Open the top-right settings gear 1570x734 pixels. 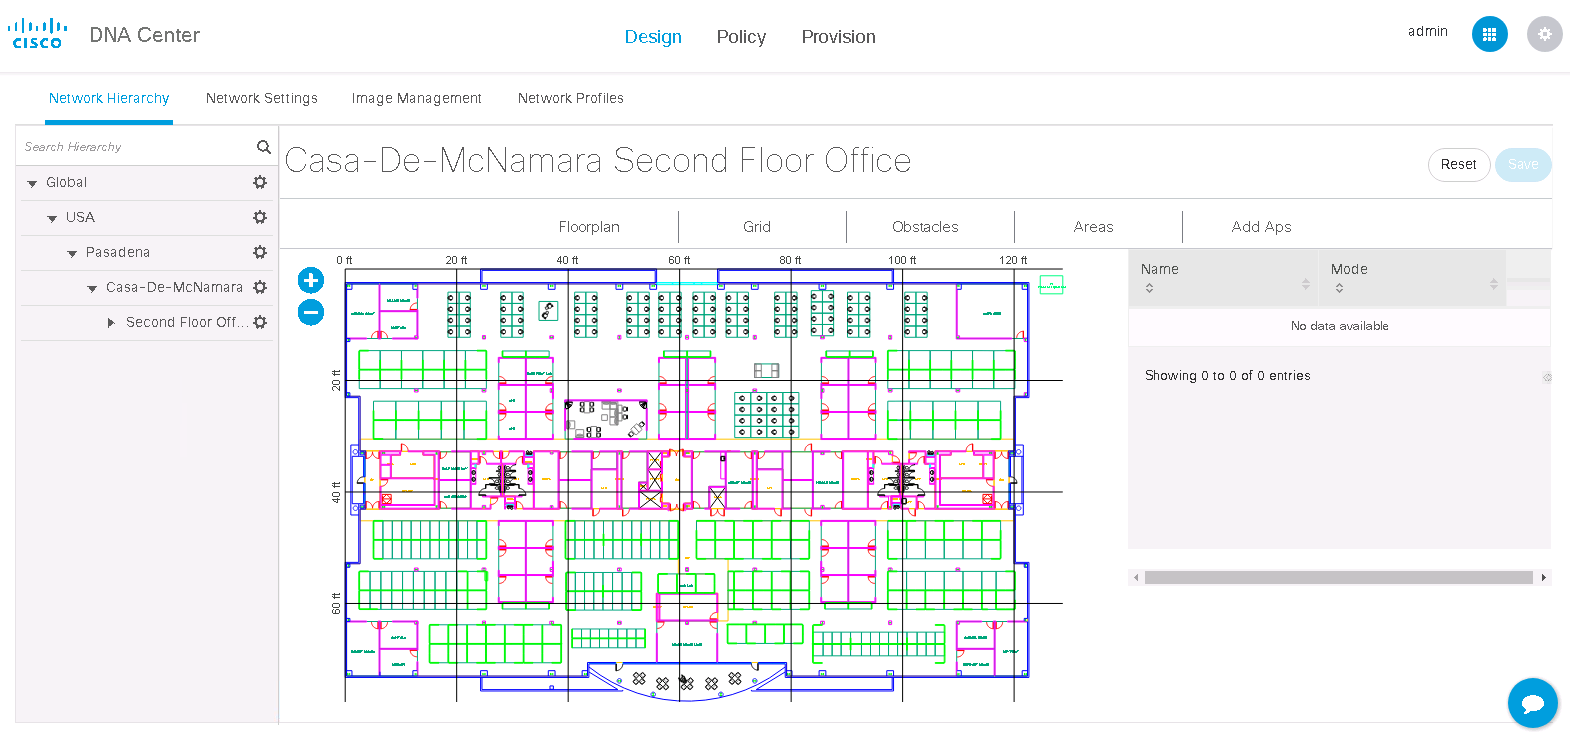click(x=1544, y=34)
